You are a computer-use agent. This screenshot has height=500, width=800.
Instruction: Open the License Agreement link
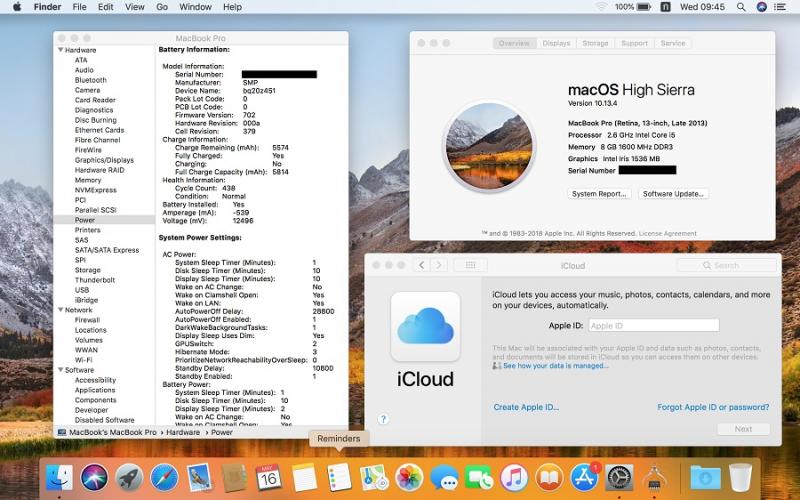coord(667,234)
